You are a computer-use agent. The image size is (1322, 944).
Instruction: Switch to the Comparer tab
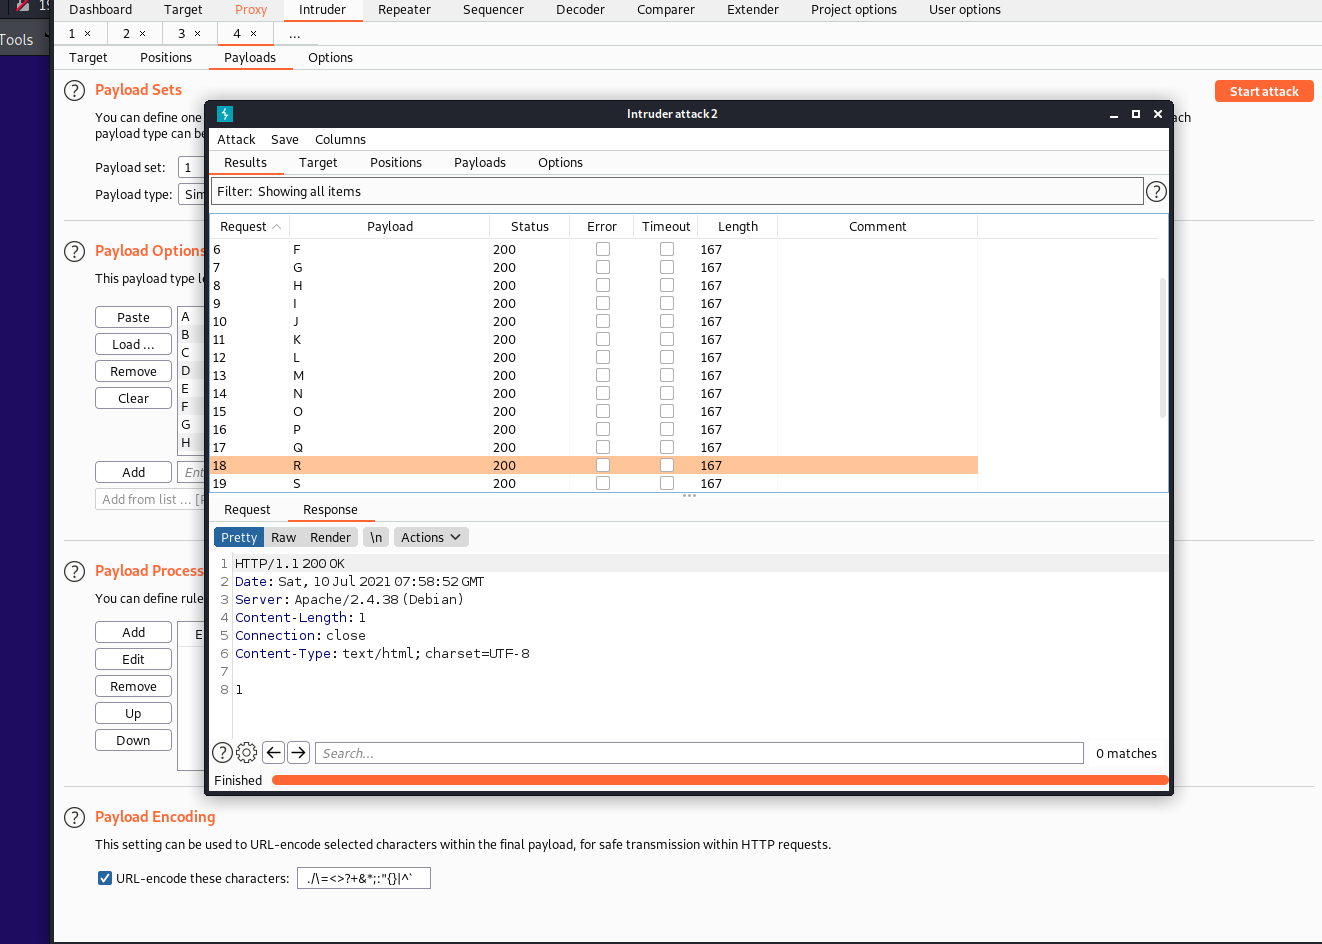pos(666,10)
